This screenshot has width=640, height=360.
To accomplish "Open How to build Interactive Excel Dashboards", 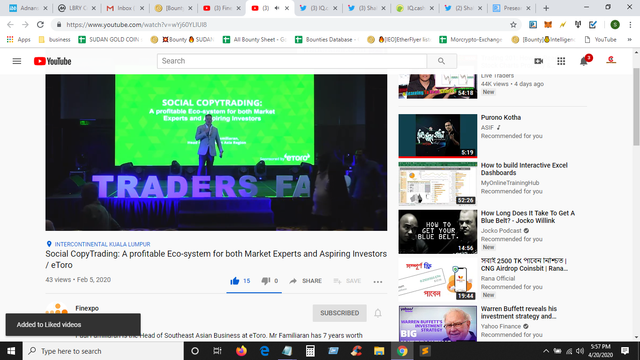I will pos(524,169).
